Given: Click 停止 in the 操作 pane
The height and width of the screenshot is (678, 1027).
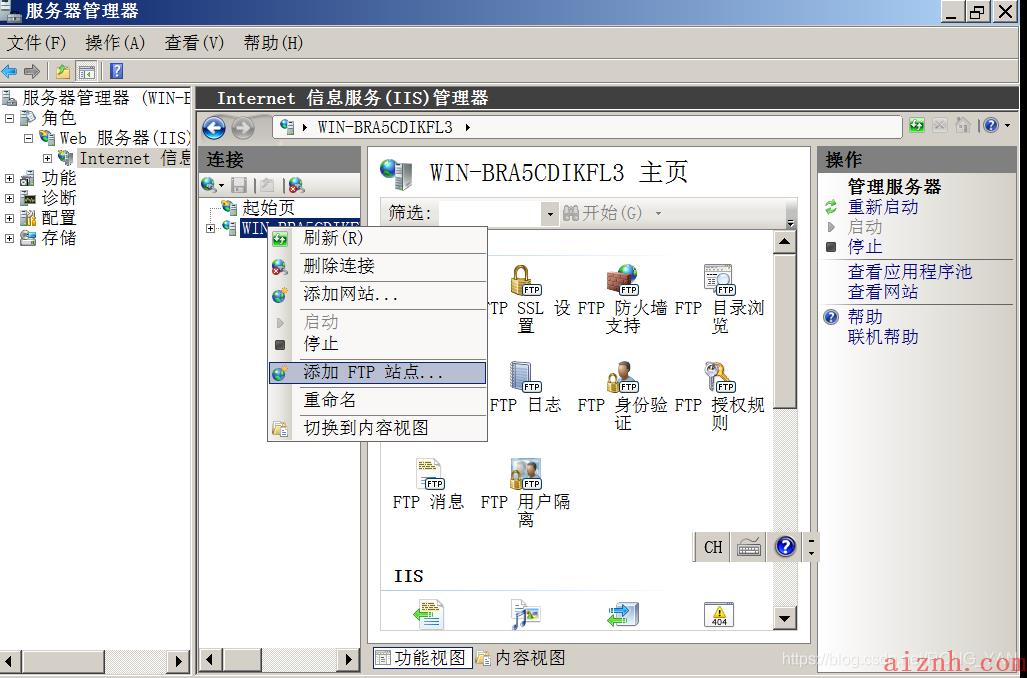Looking at the screenshot, I should point(865,247).
